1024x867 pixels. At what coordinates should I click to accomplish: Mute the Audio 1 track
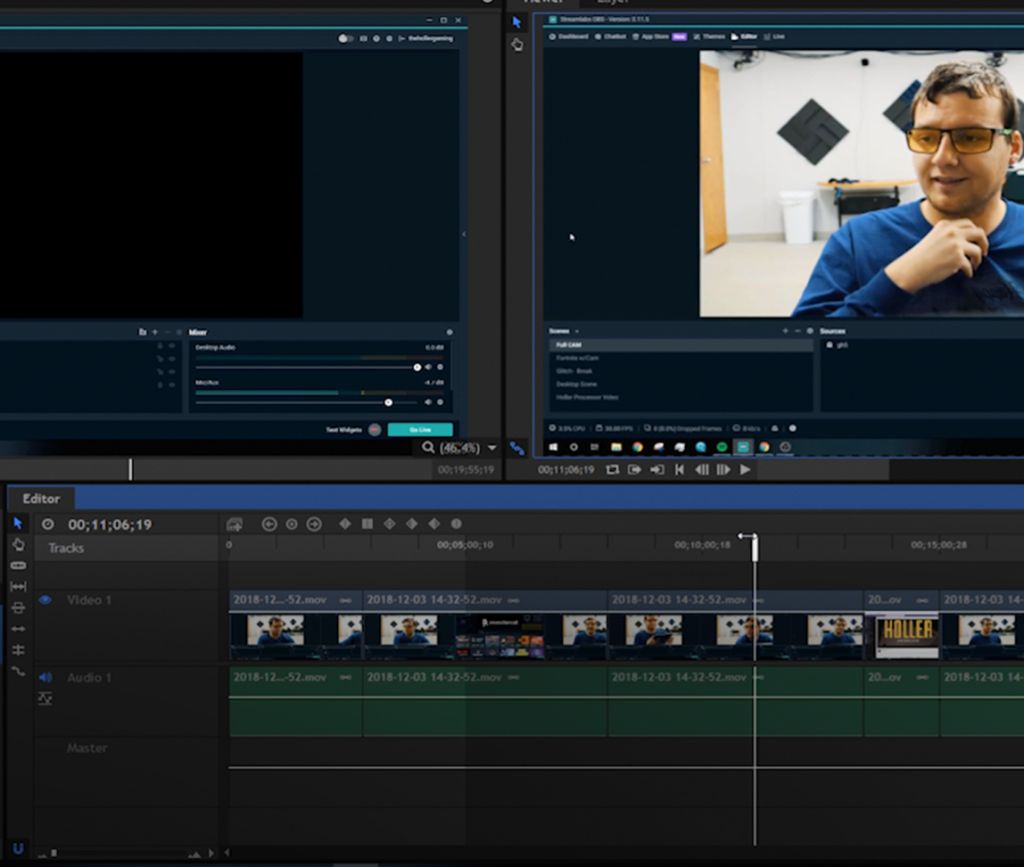tap(45, 677)
